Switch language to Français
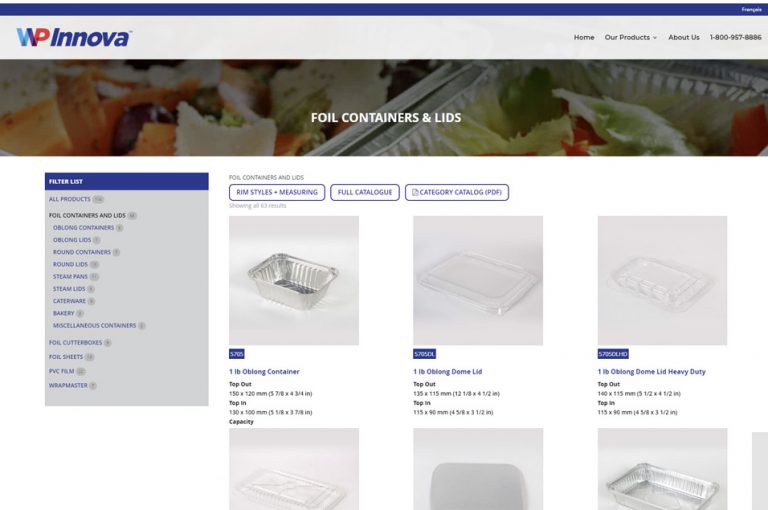768x510 pixels. point(751,9)
